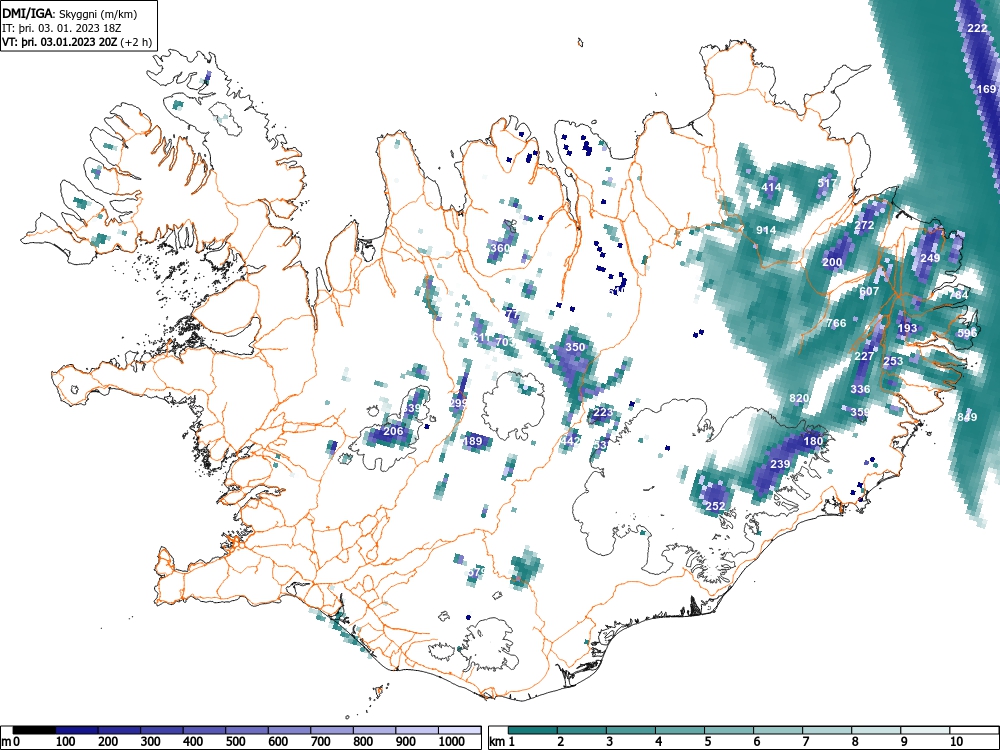Click the visibility value 180 on the map
Screen dimensions: 1000x750
tap(813, 441)
